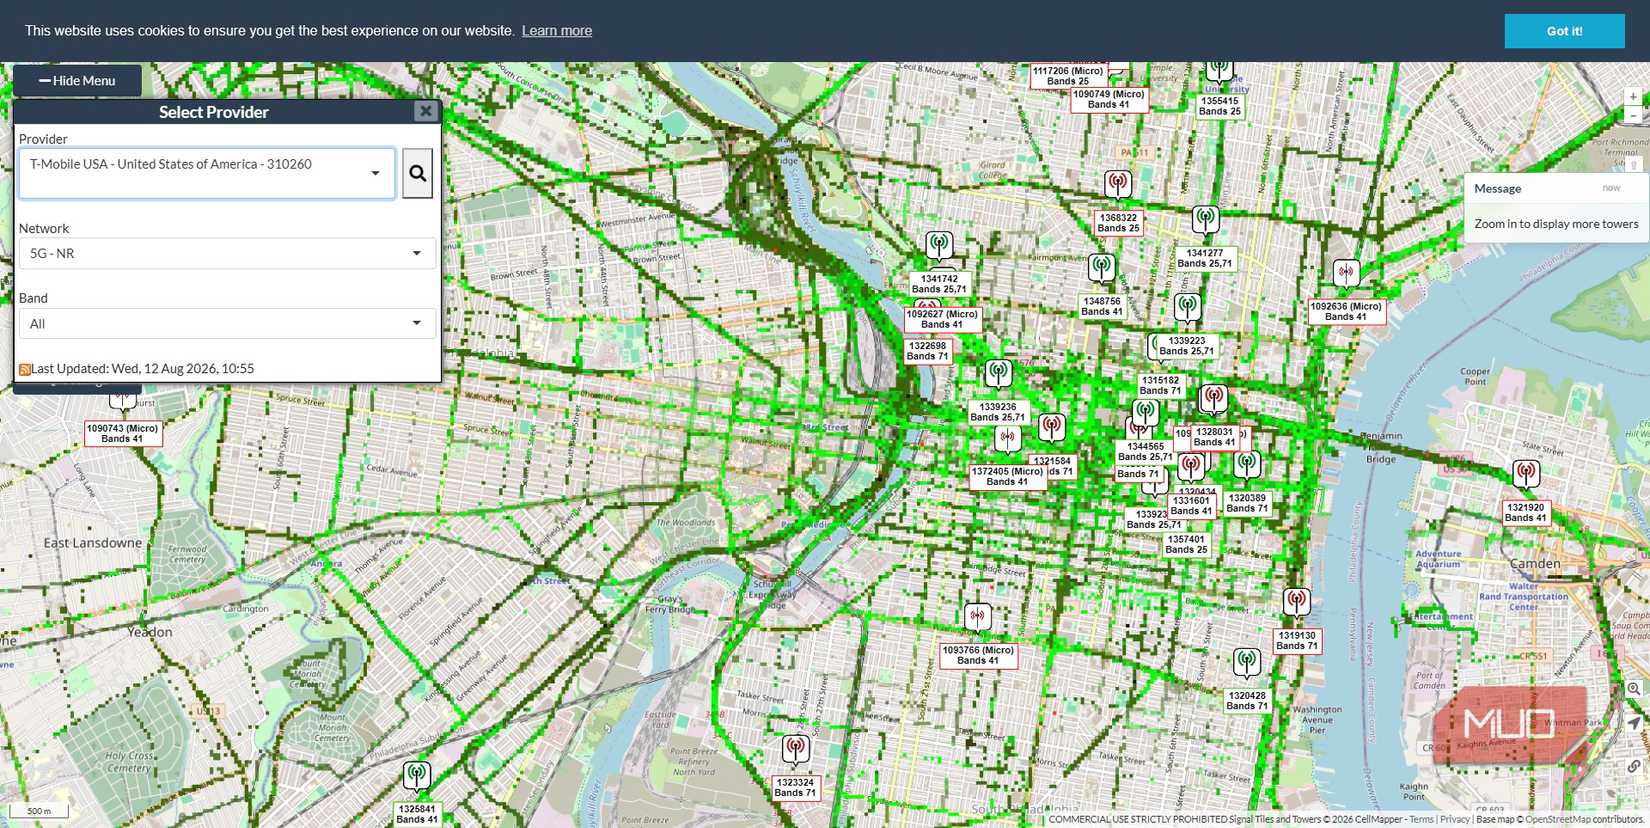Click the Hide Menu button
1650x828 pixels.
coord(77,80)
